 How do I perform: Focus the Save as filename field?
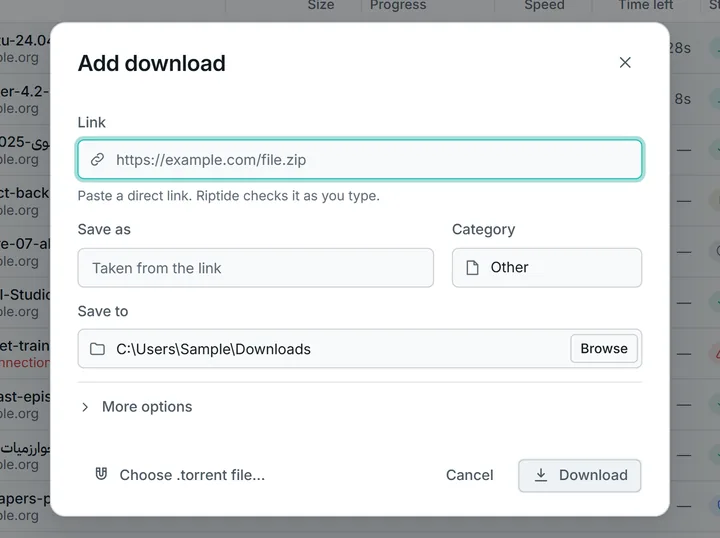click(256, 268)
